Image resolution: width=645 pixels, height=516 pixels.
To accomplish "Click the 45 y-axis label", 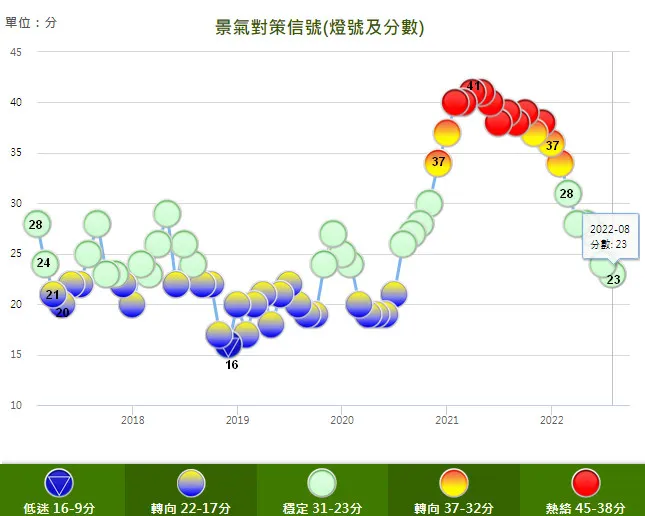I will click(16, 52).
